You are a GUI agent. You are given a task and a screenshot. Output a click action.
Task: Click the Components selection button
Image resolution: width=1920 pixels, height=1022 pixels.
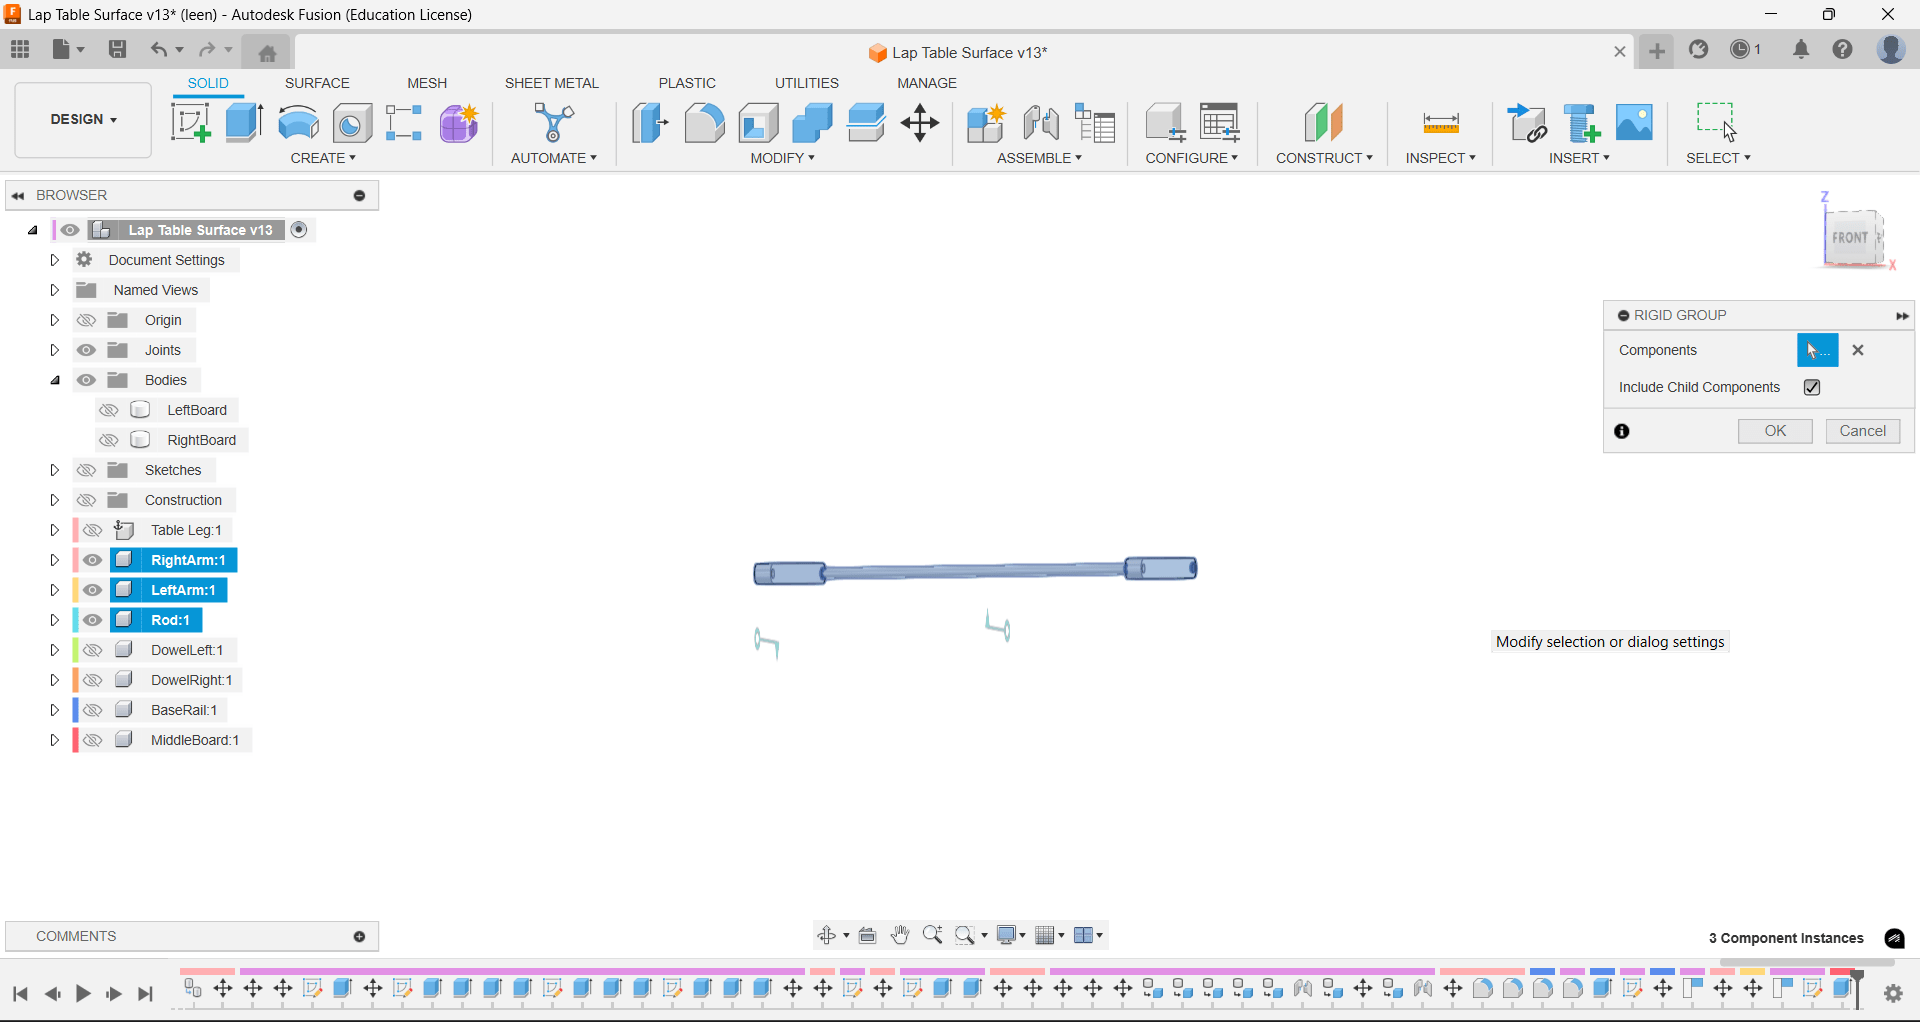[1817, 350]
